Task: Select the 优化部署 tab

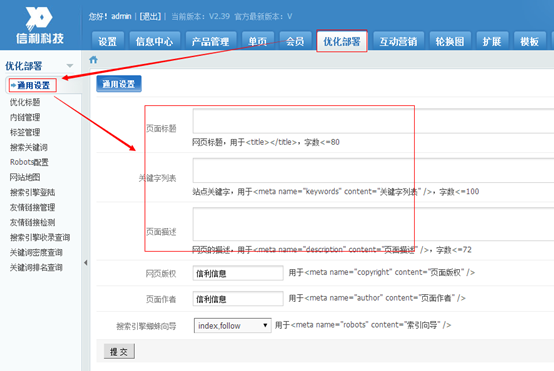Action: click(342, 41)
